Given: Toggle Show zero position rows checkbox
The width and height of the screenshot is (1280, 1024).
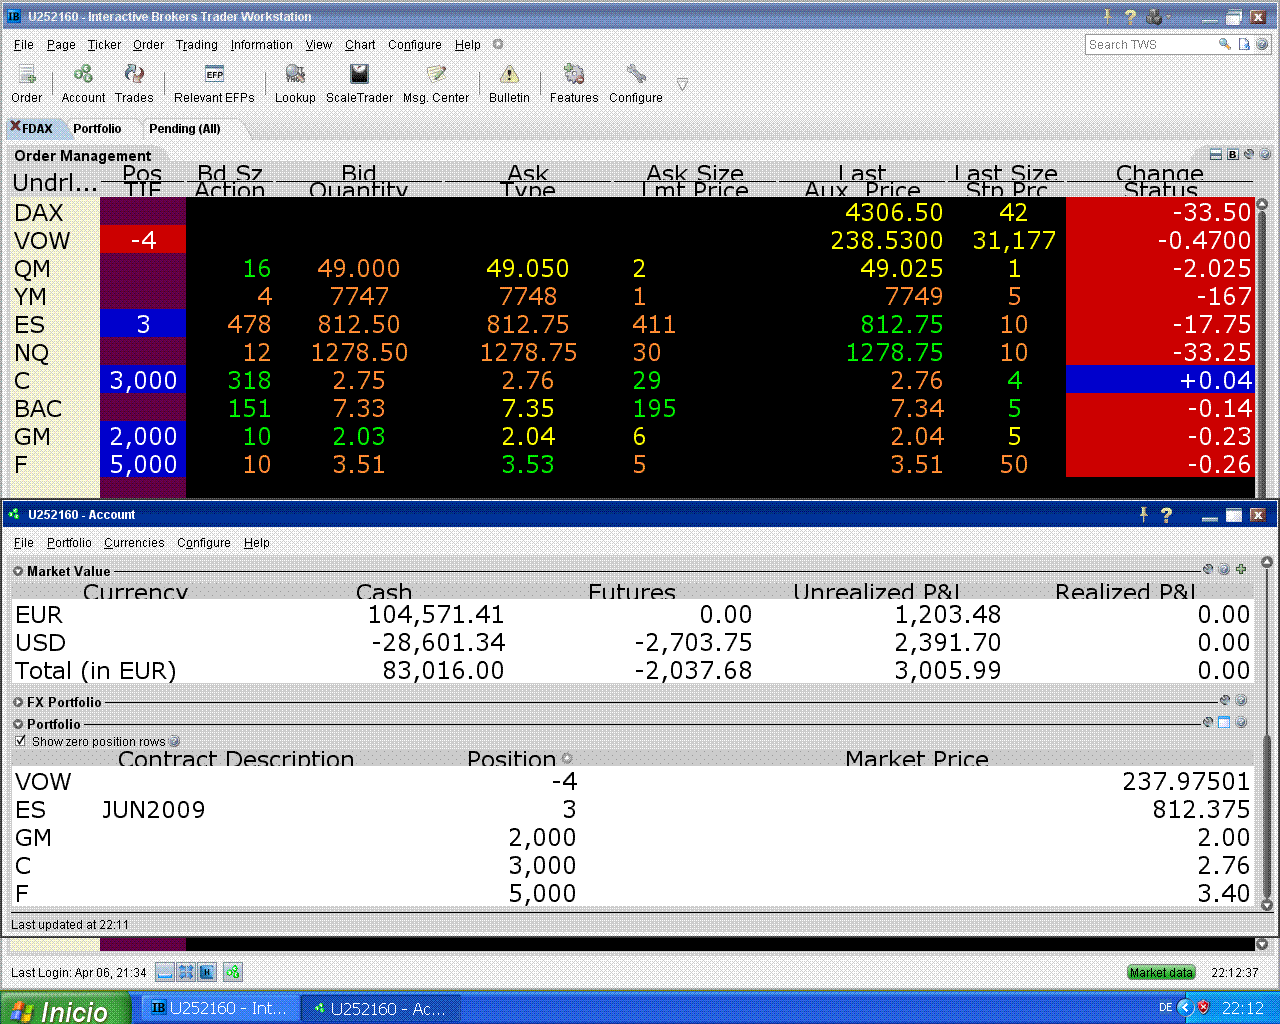Looking at the screenshot, I should pyautogui.click(x=21, y=741).
